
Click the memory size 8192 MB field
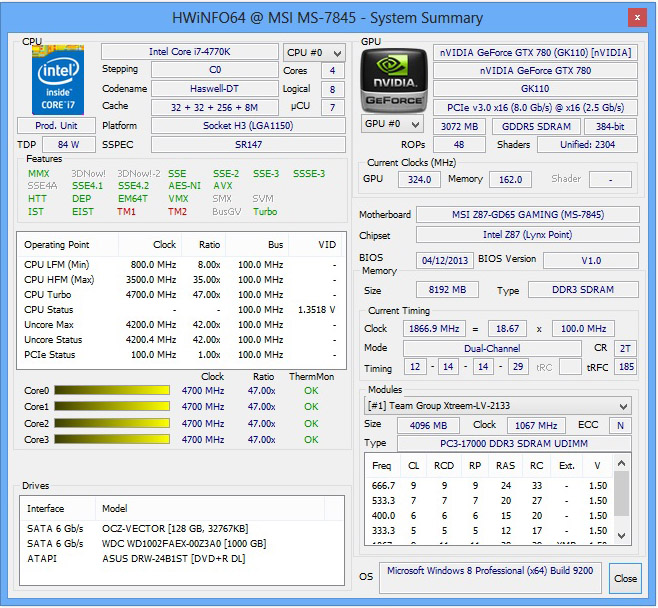tap(447, 290)
